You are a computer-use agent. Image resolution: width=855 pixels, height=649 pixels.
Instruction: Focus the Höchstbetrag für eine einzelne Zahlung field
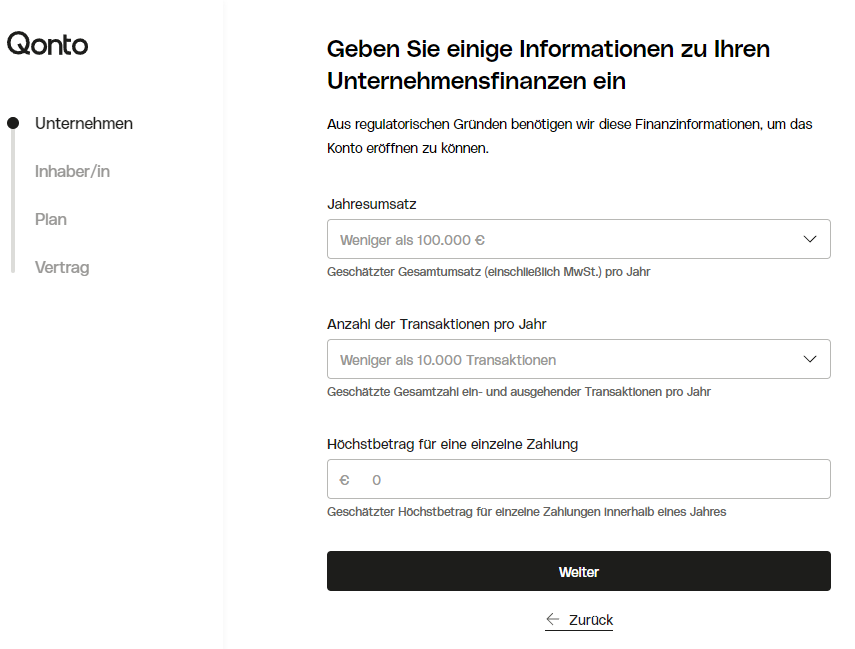(x=579, y=479)
